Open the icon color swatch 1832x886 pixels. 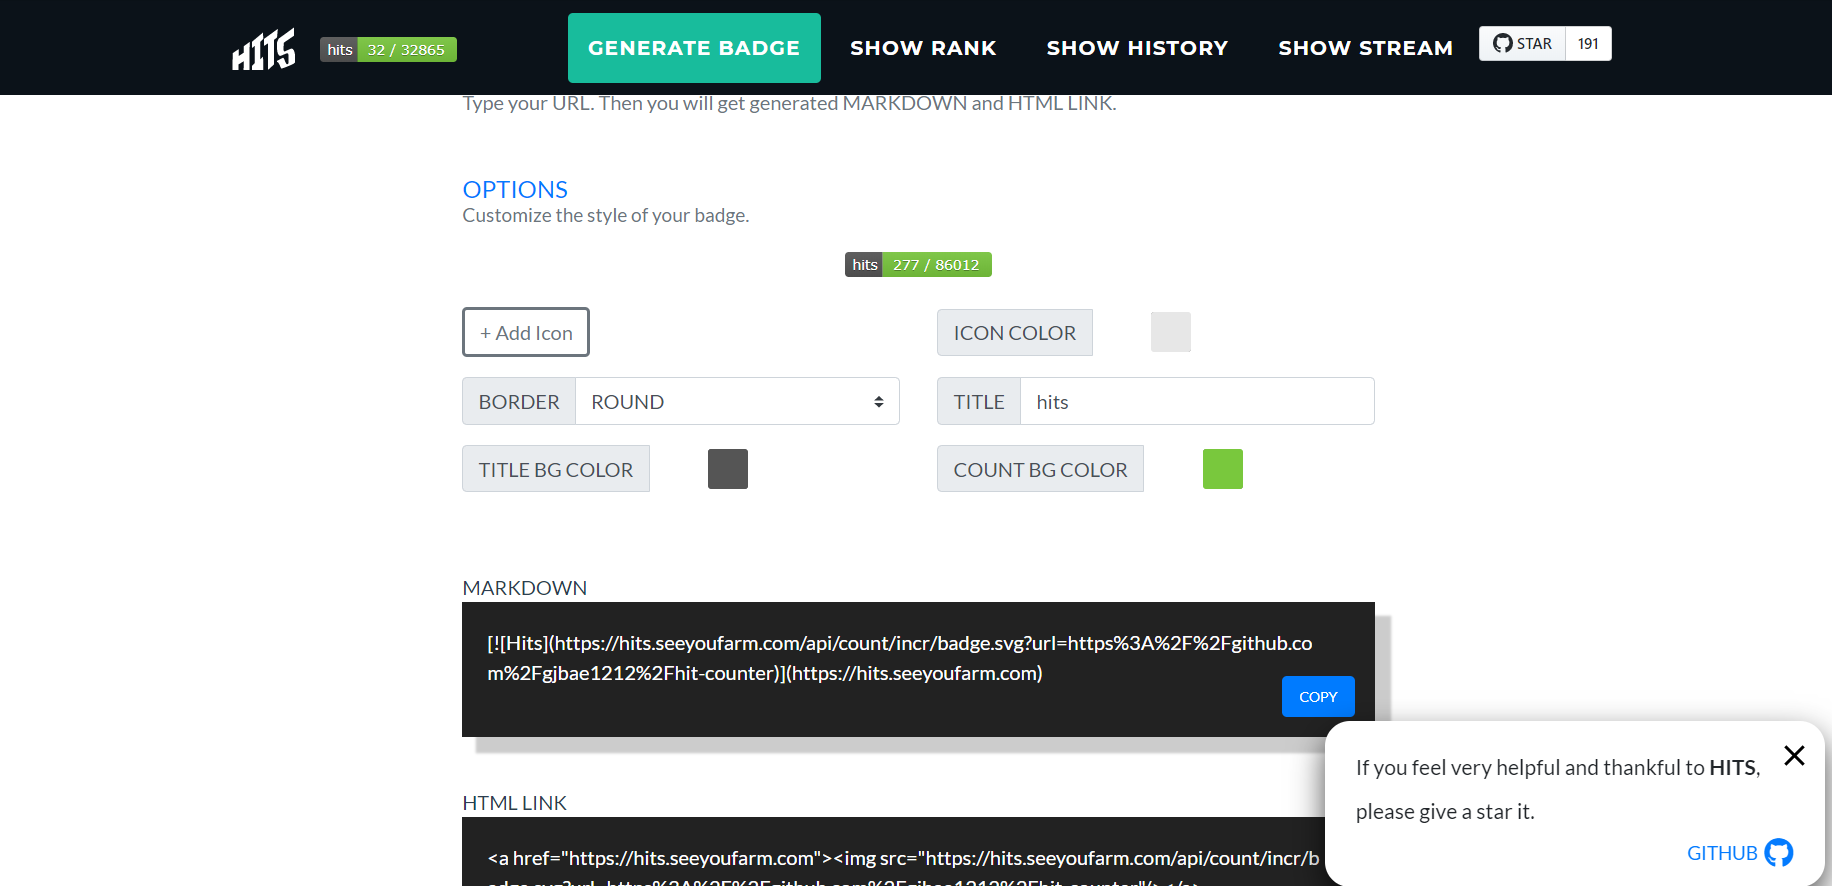[x=1171, y=332]
